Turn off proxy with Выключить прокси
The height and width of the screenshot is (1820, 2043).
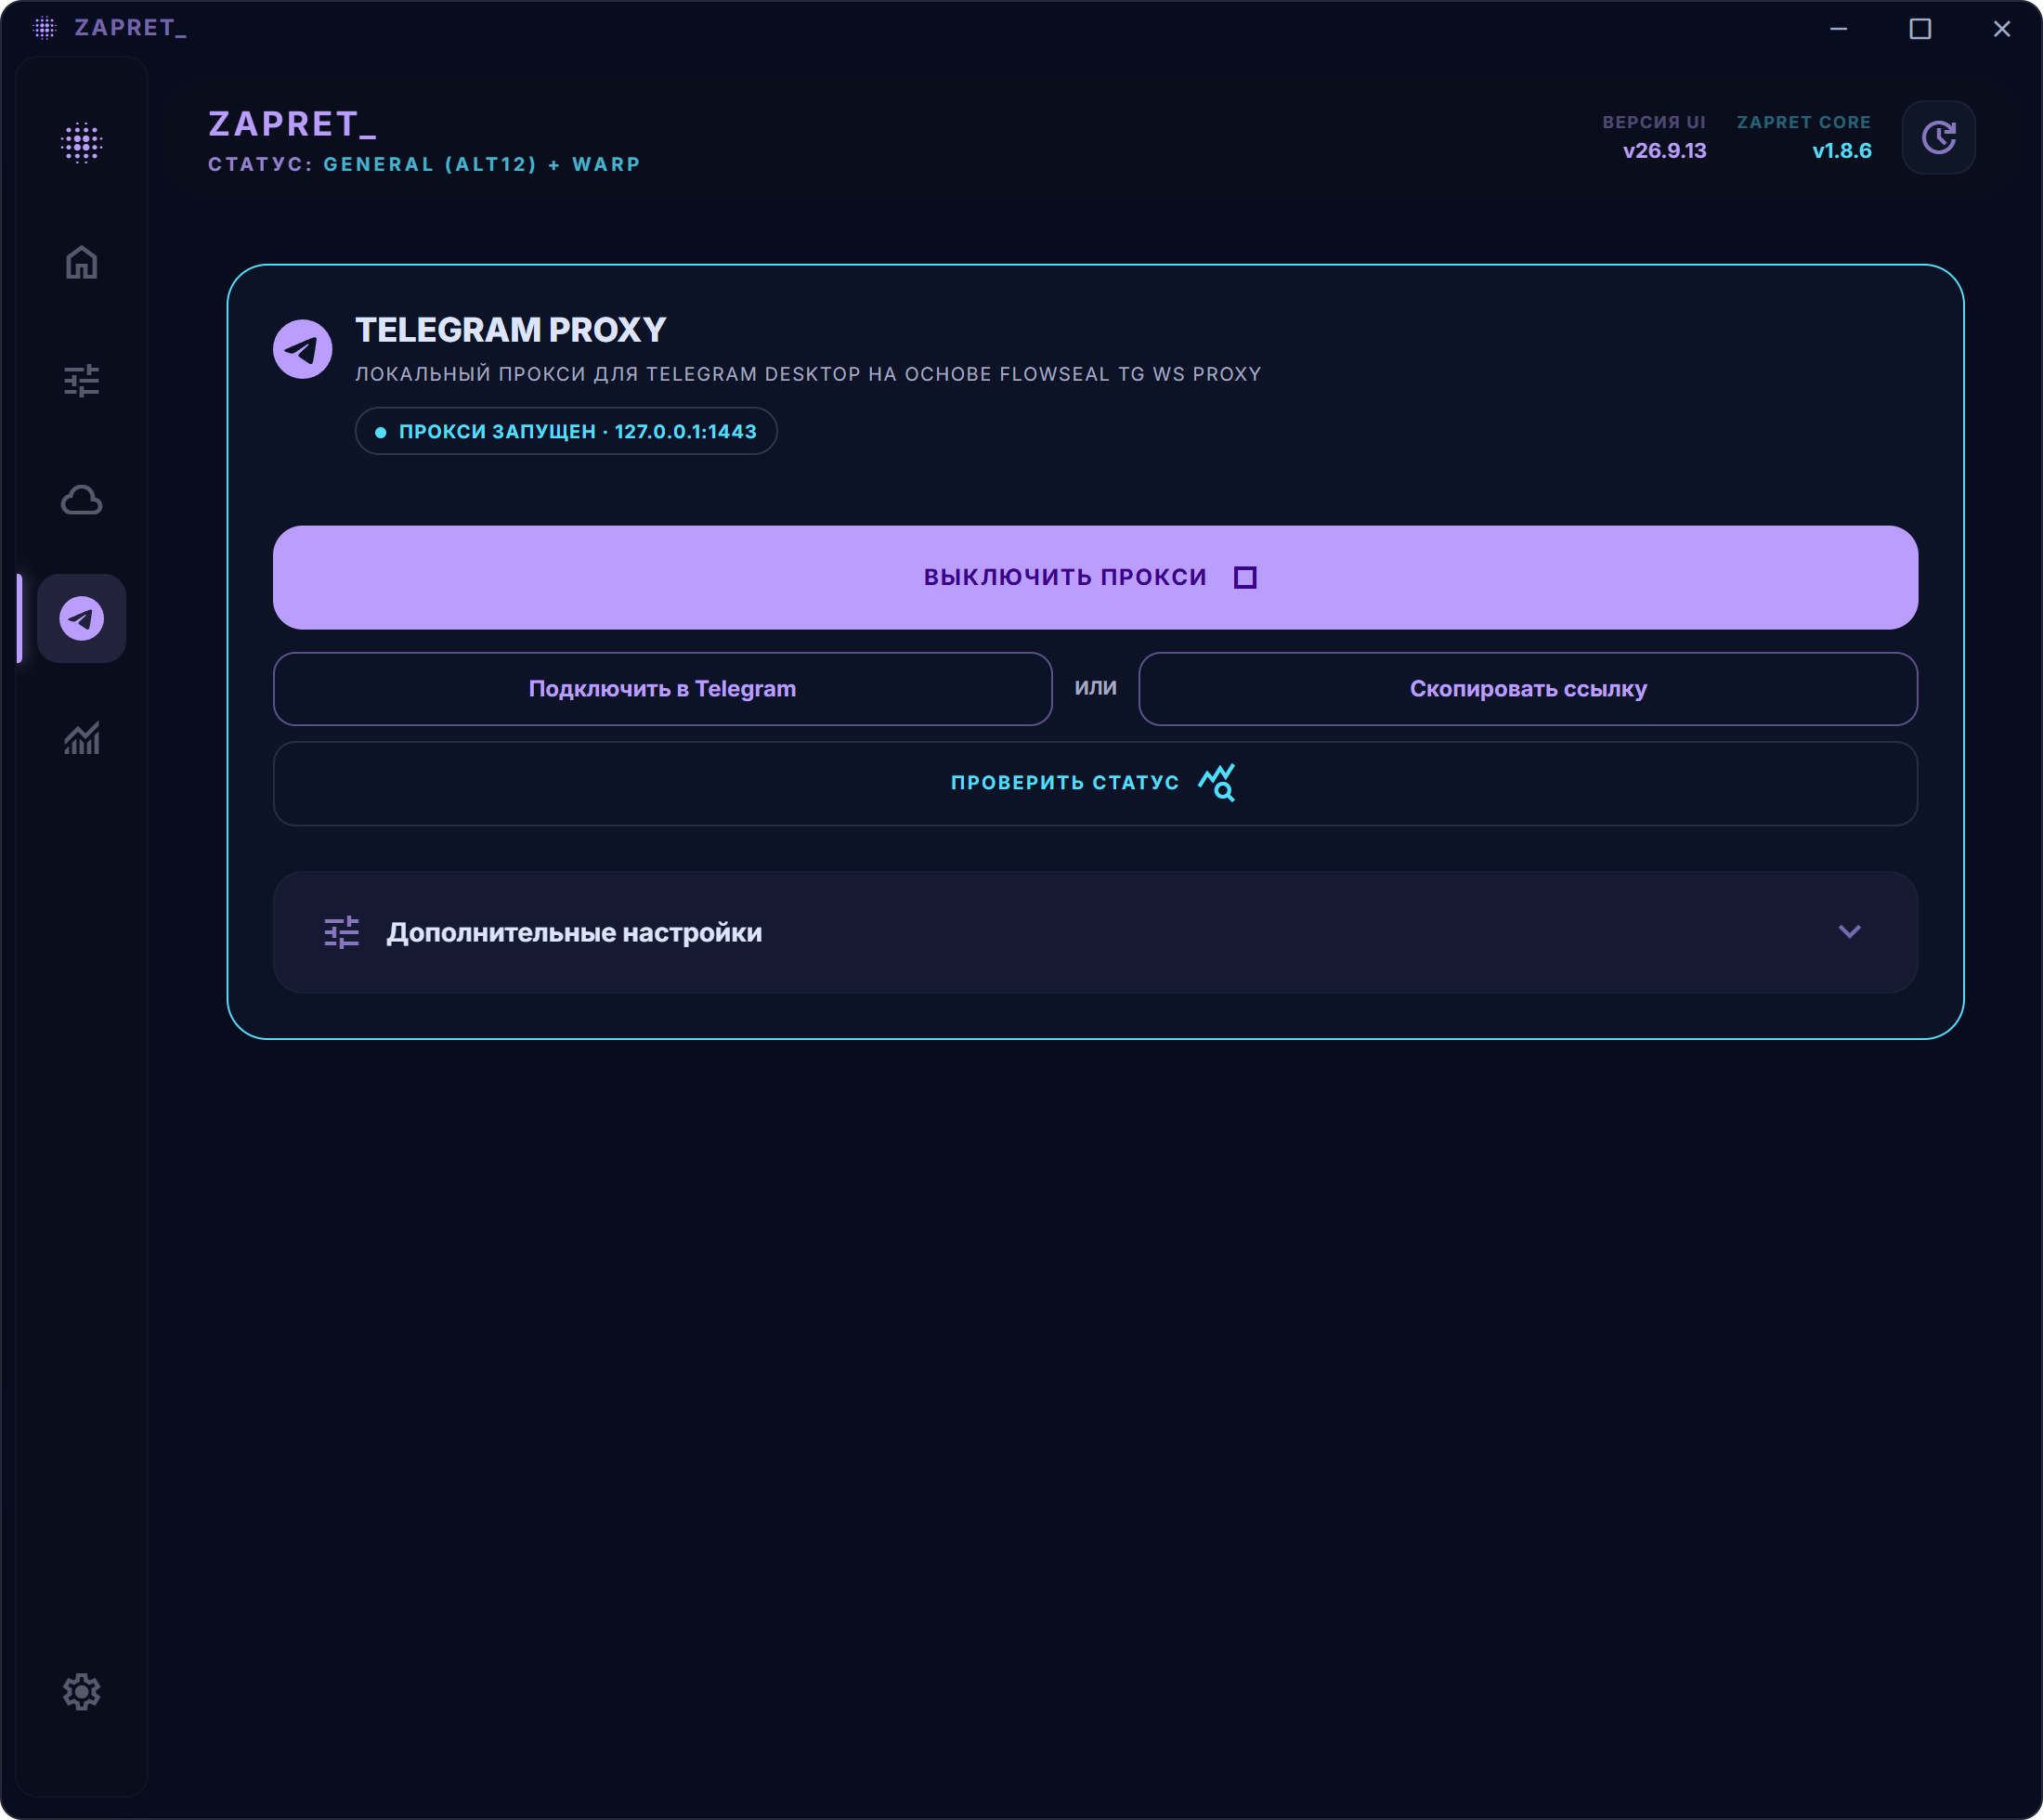click(x=1095, y=578)
